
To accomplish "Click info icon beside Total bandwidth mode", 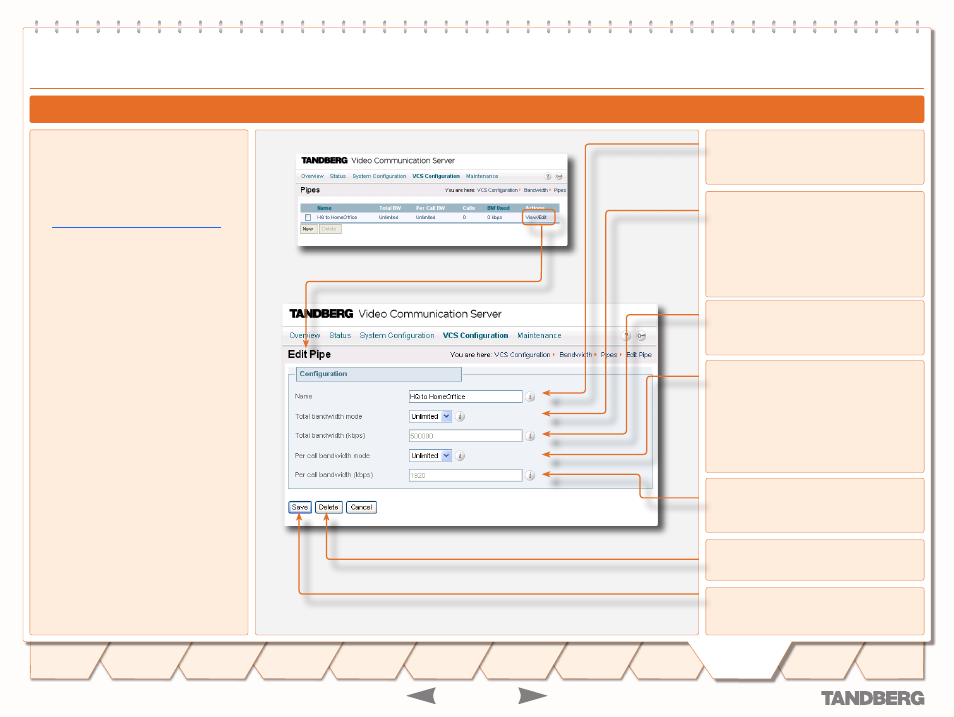I will click(x=461, y=417).
